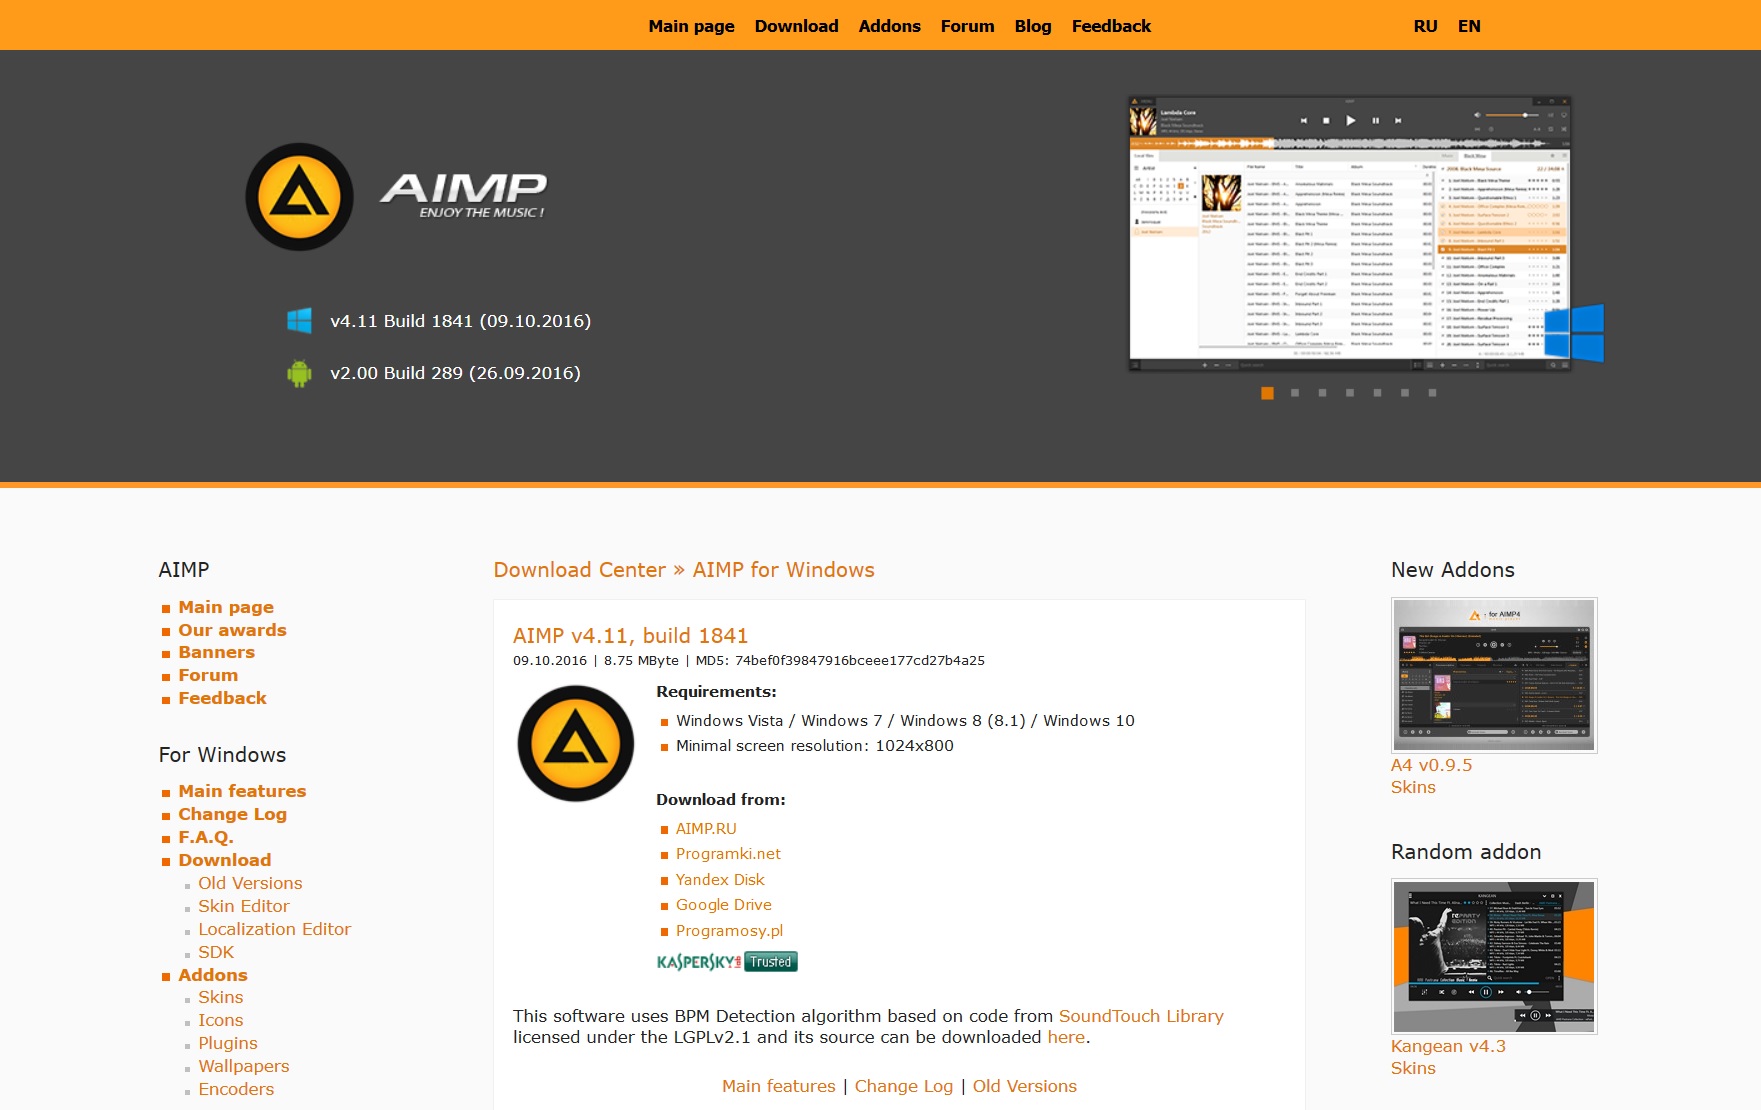This screenshot has height=1110, width=1761.
Task: Open SDK in the sidebar
Action: 216,952
